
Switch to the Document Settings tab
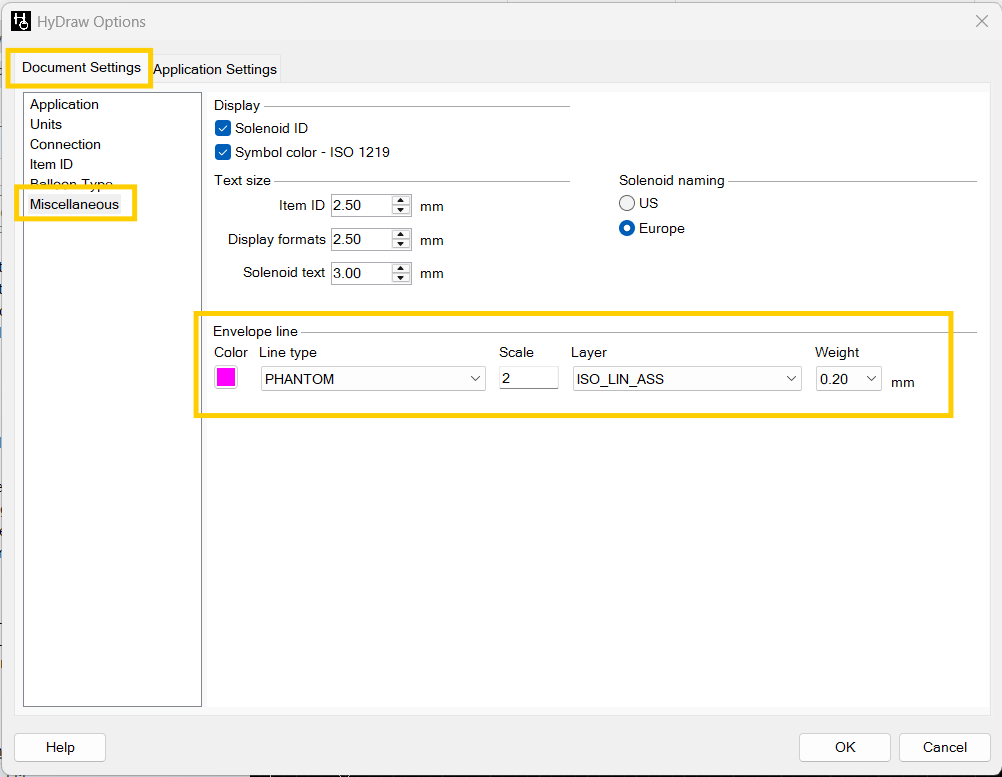81,68
